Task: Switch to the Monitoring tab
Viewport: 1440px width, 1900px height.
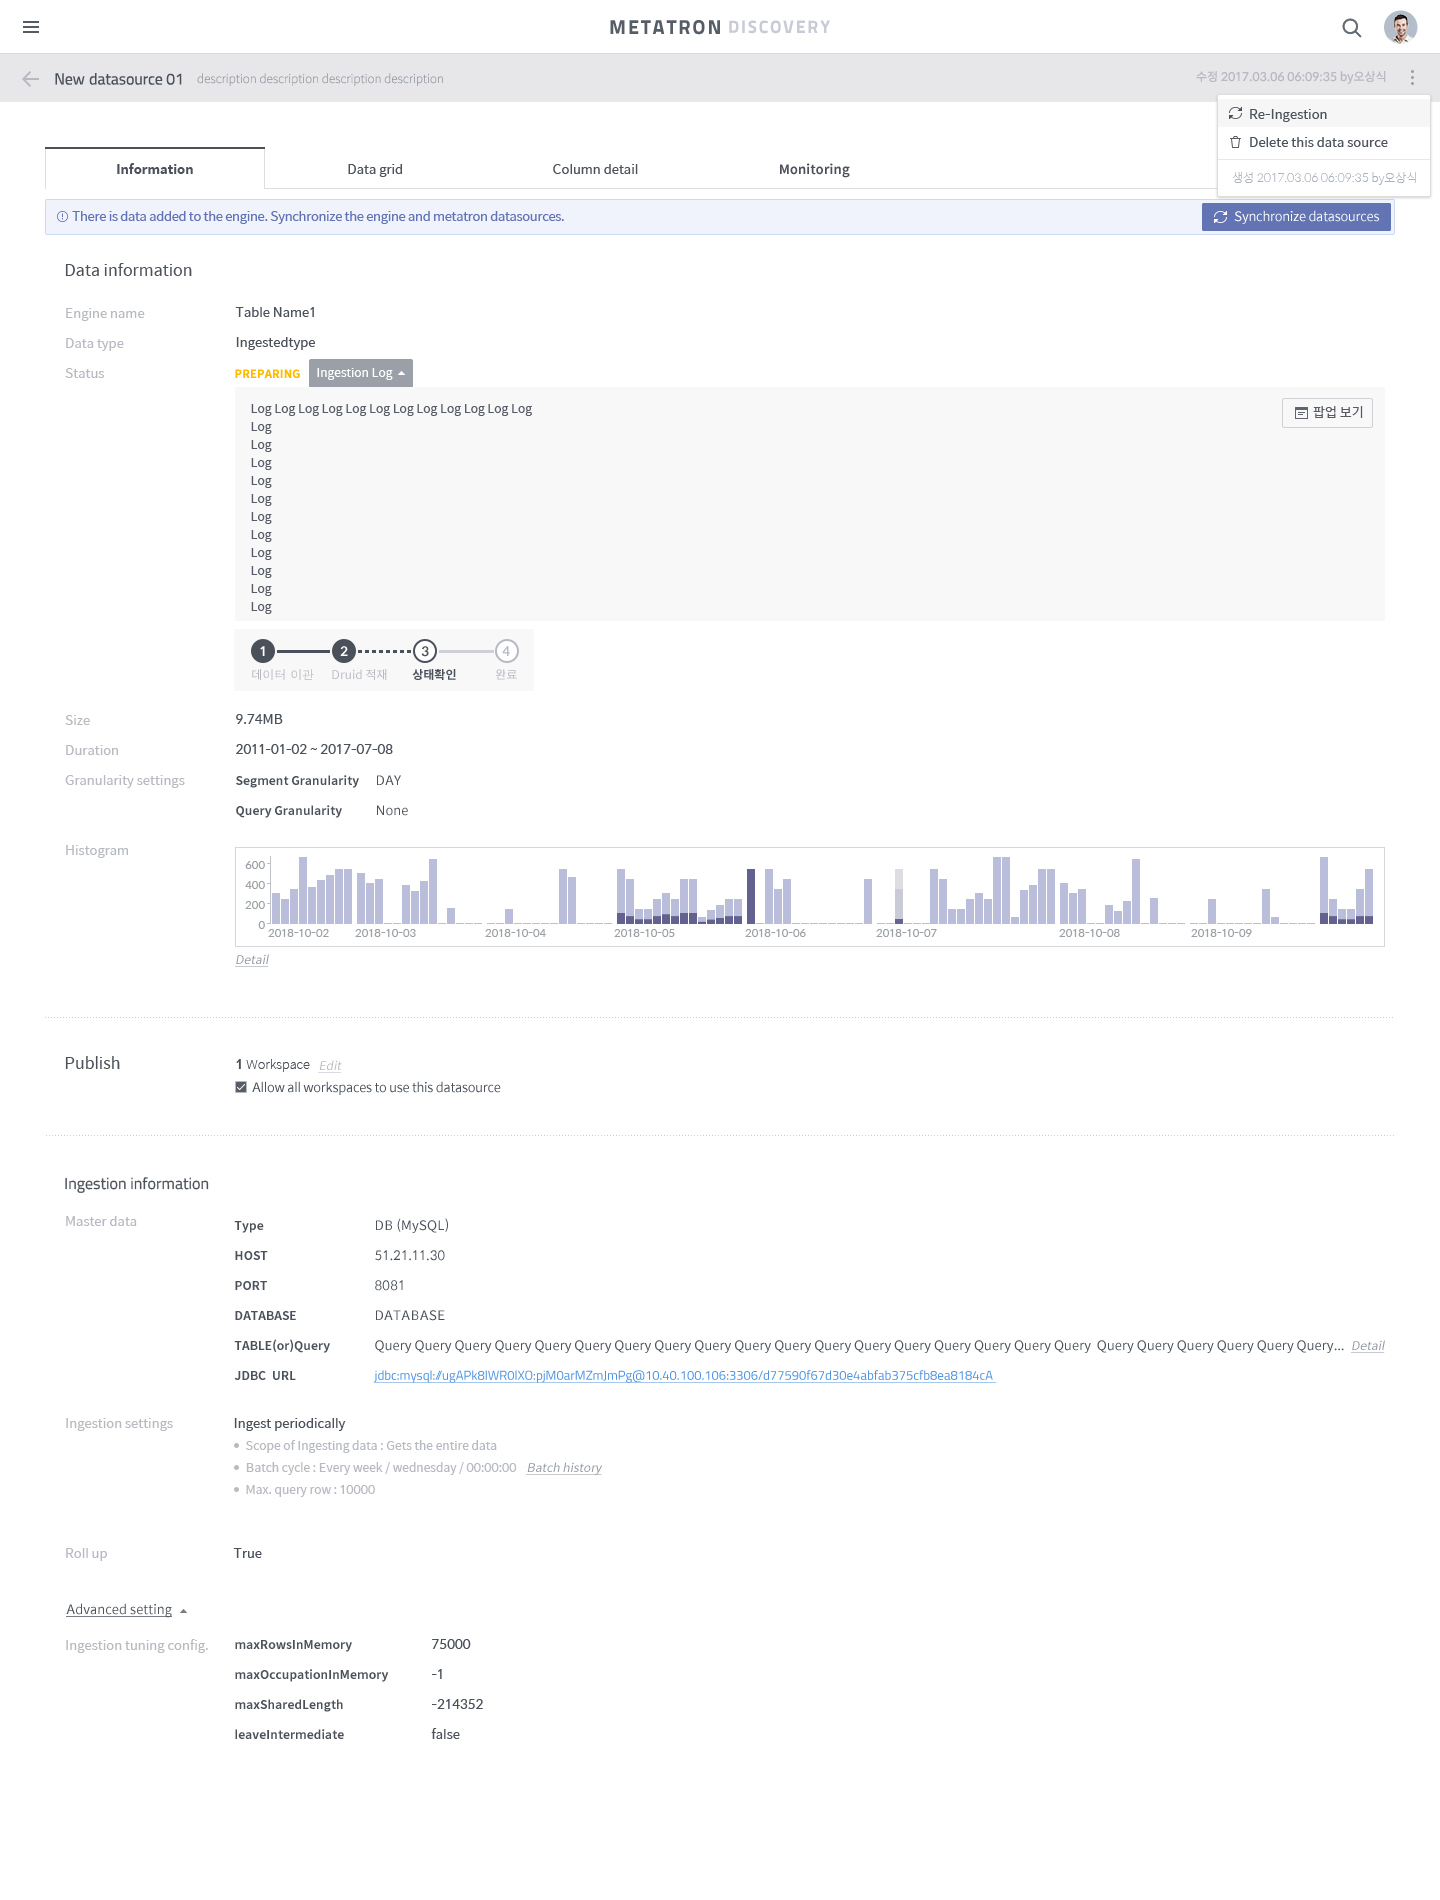Action: pyautogui.click(x=814, y=169)
